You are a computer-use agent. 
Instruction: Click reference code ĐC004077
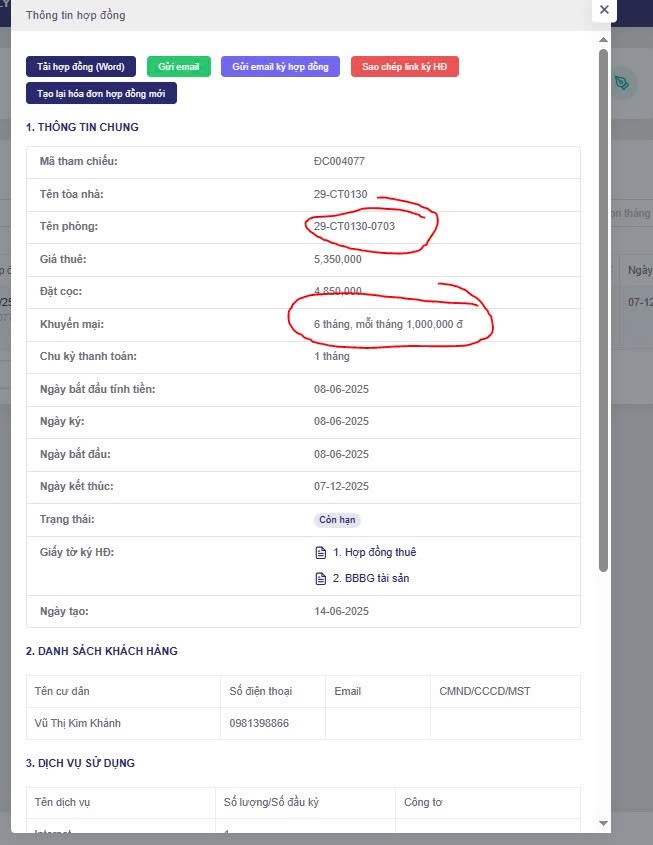point(339,161)
